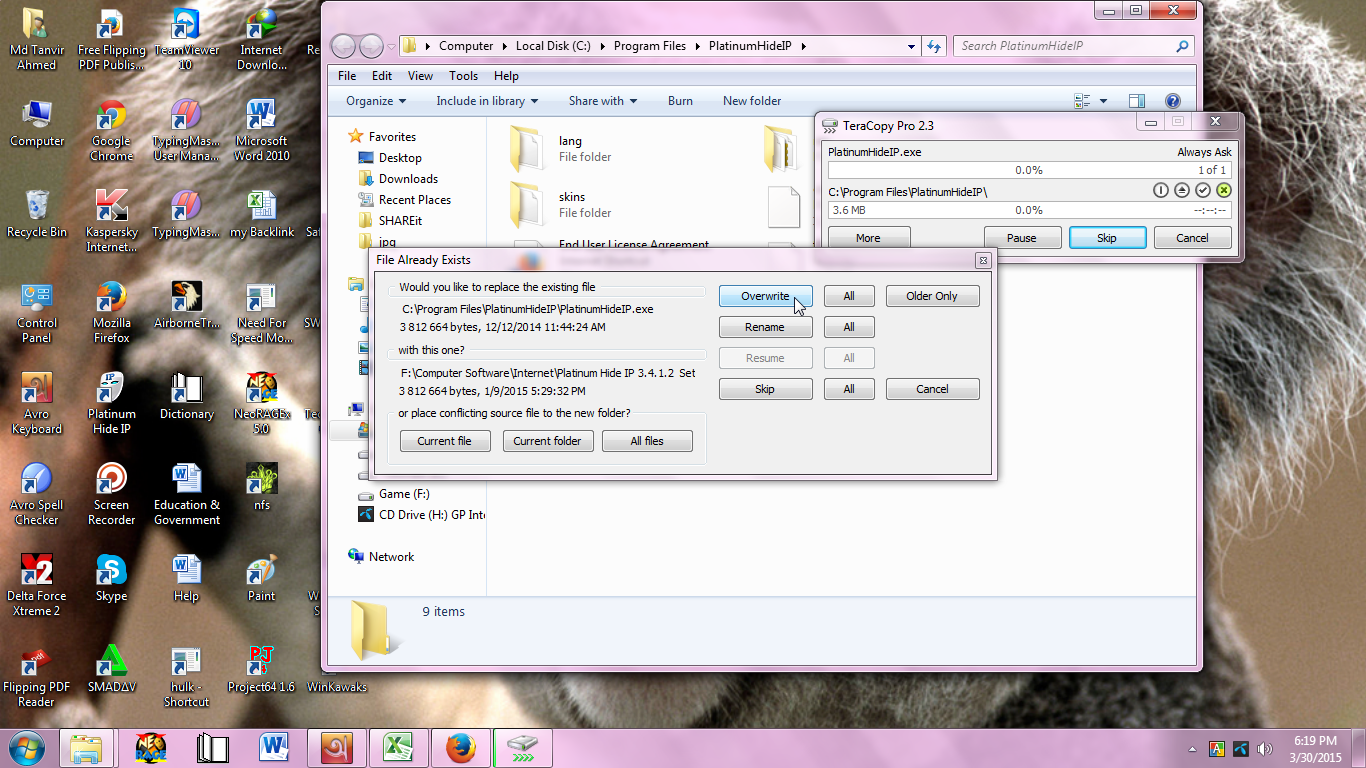
Task: Toggle the Explorer preview pane icon
Action: [1137, 101]
